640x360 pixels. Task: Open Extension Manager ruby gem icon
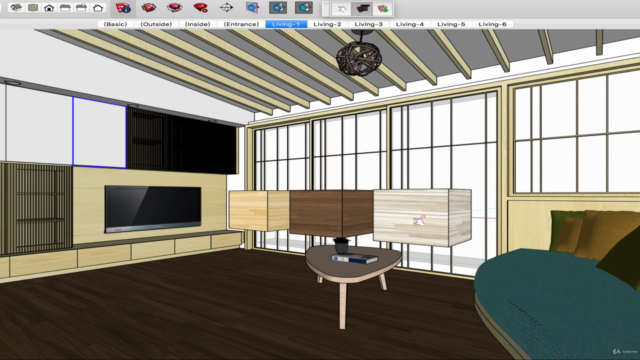click(200, 7)
